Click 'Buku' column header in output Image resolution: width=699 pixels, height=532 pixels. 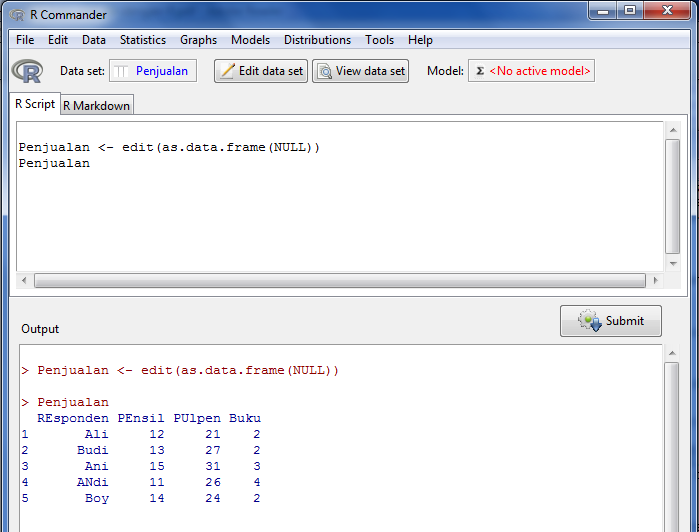tap(245, 418)
